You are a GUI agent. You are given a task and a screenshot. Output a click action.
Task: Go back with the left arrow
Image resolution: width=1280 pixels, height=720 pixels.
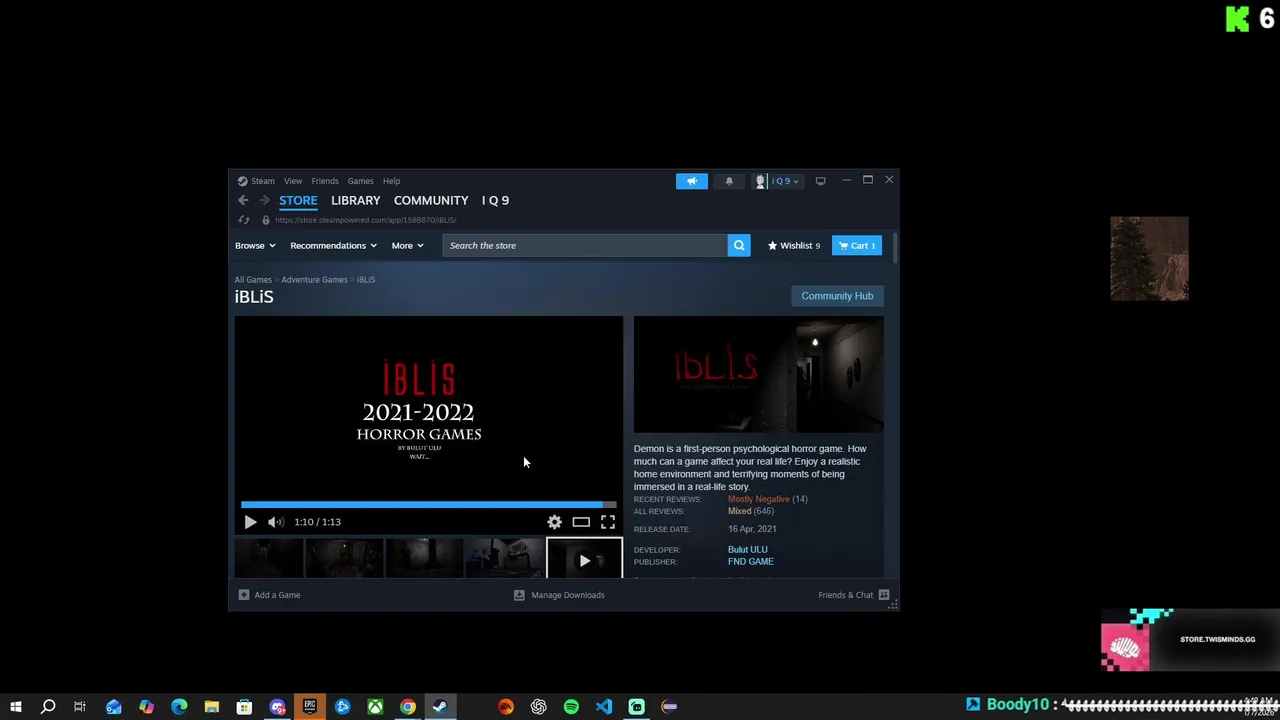243,200
